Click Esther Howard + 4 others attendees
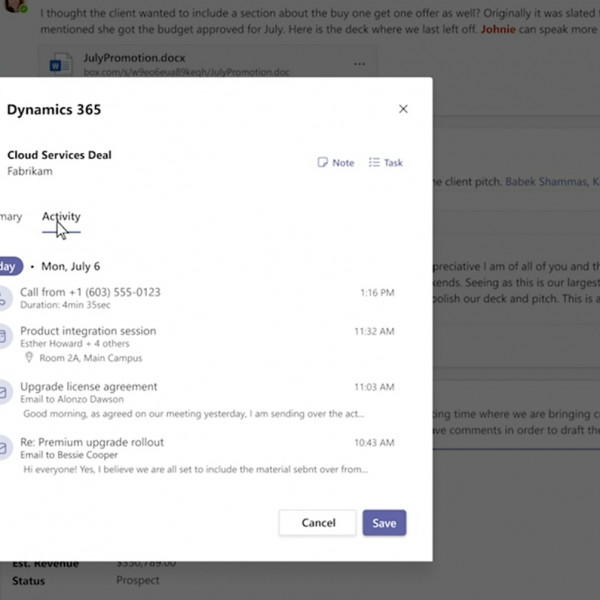600x600 pixels. tap(75, 344)
